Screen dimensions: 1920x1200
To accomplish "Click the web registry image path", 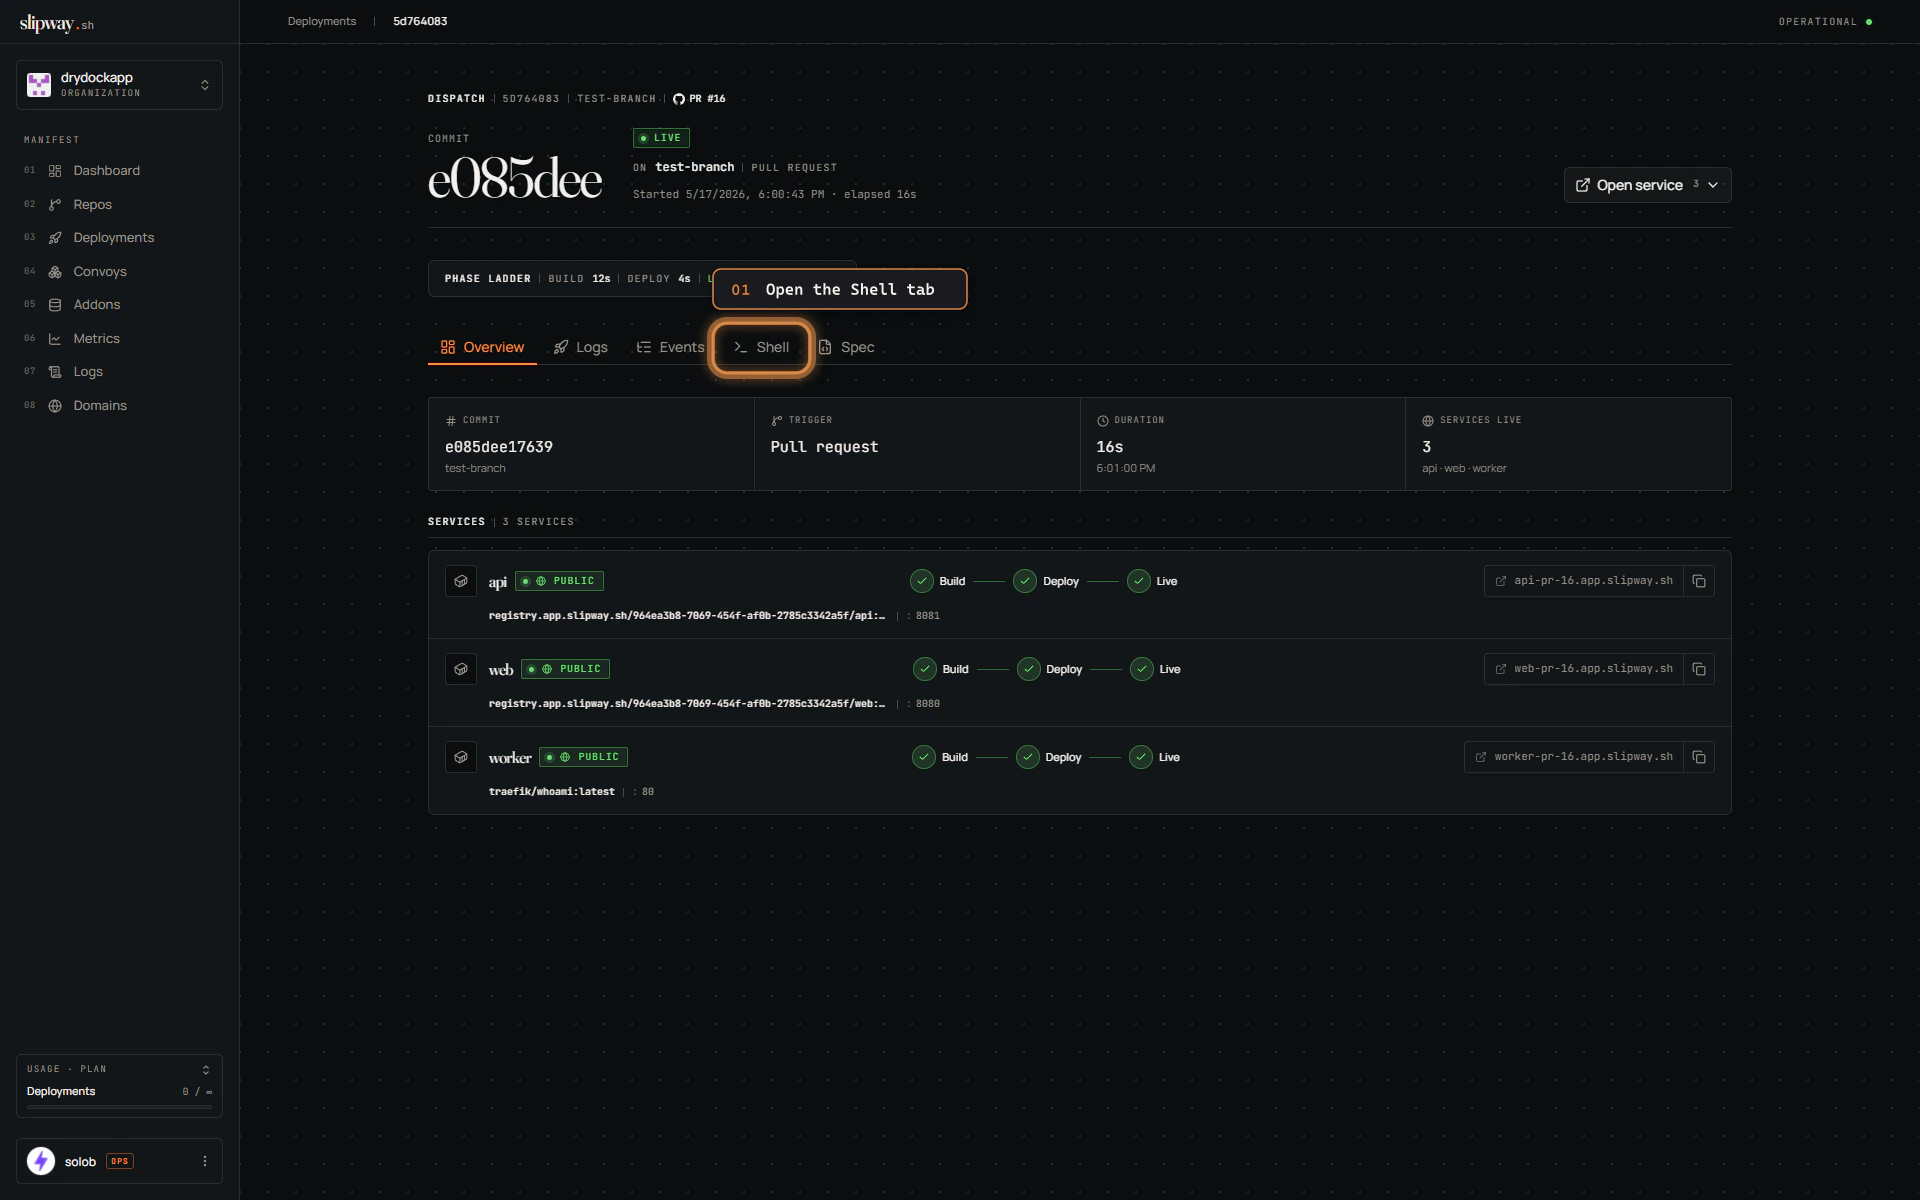I will coord(687,704).
